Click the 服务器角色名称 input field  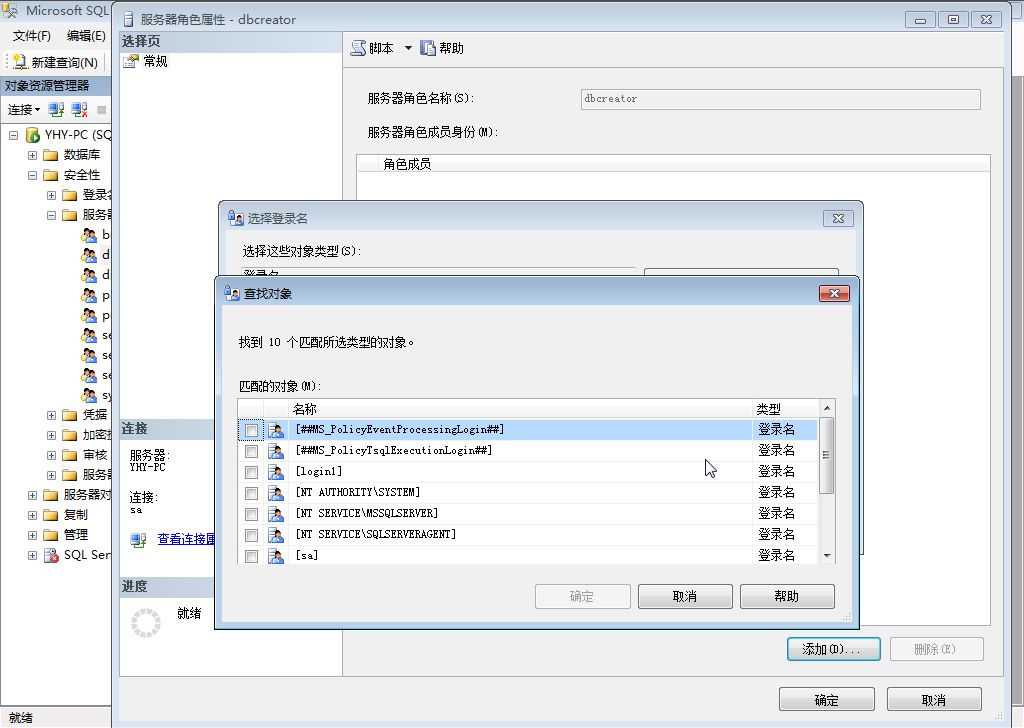point(780,99)
